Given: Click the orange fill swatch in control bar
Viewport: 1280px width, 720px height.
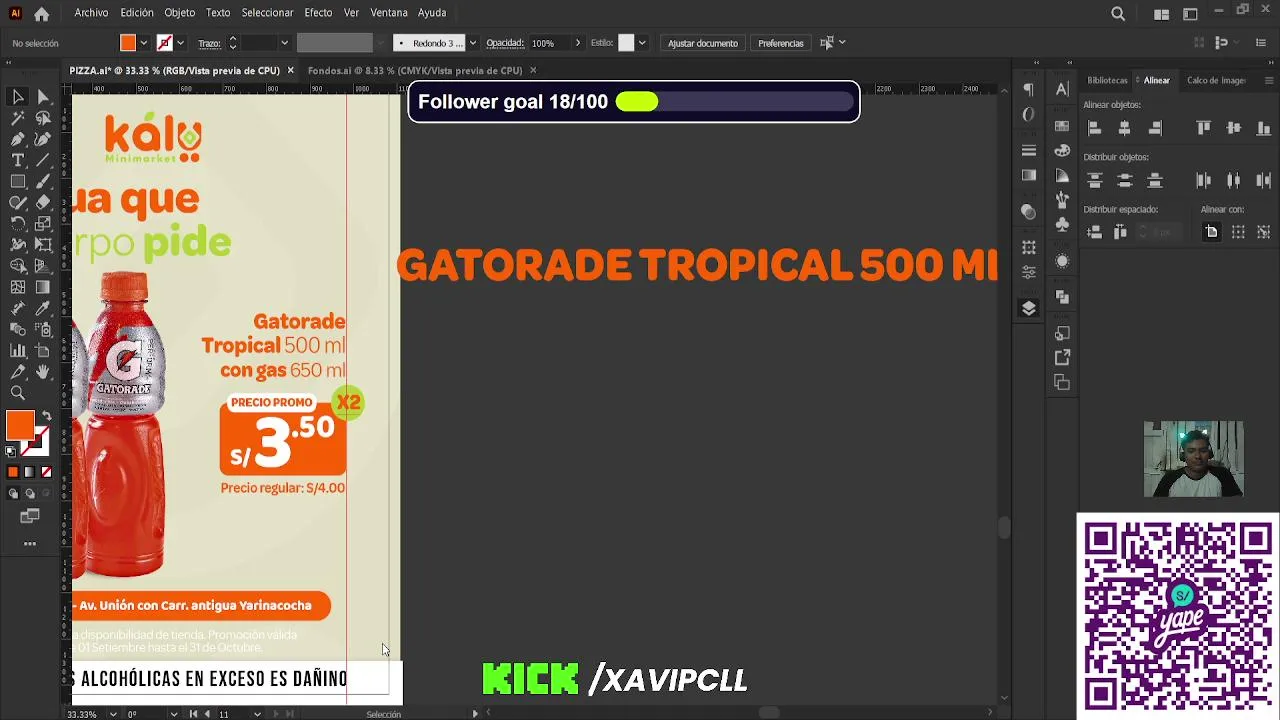Looking at the screenshot, I should [x=128, y=43].
